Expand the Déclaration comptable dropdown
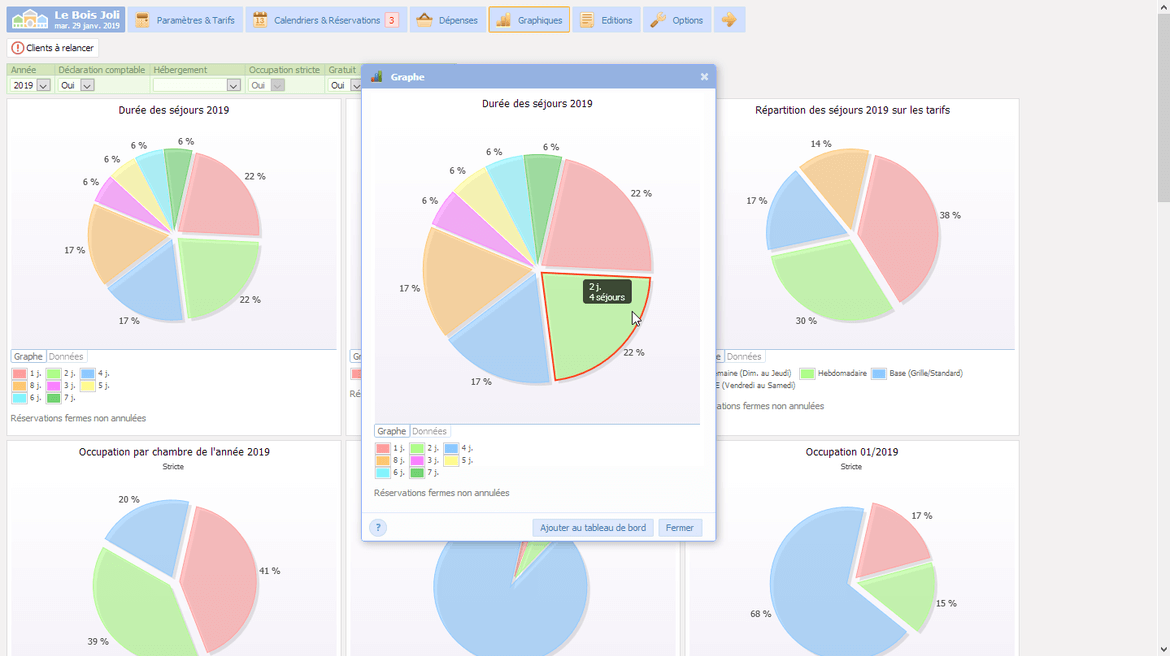1170x656 pixels. click(87, 86)
